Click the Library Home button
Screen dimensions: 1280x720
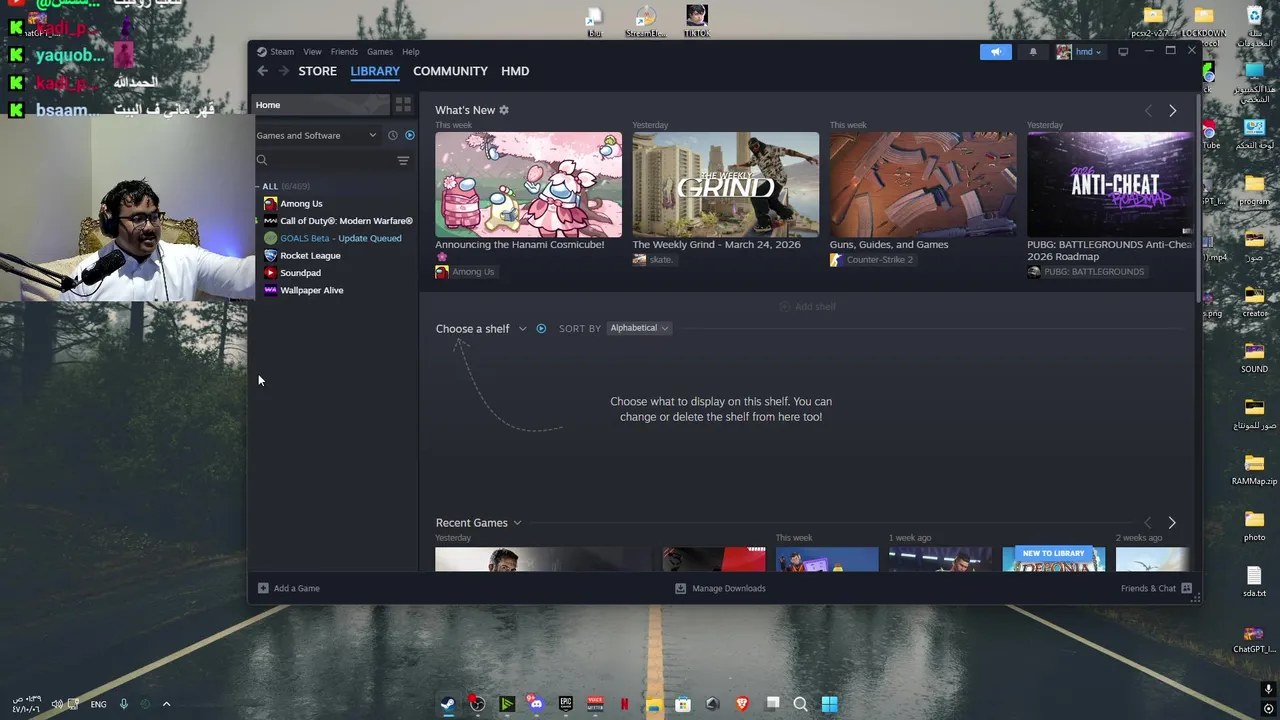[x=320, y=105]
